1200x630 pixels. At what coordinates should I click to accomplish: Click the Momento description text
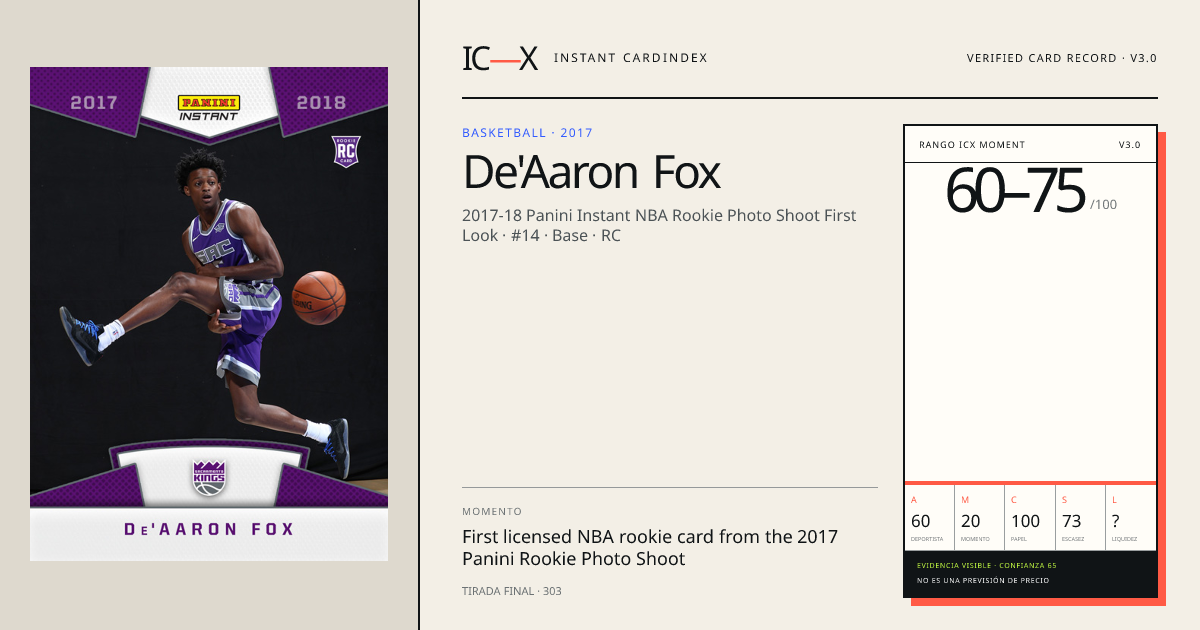(650, 548)
